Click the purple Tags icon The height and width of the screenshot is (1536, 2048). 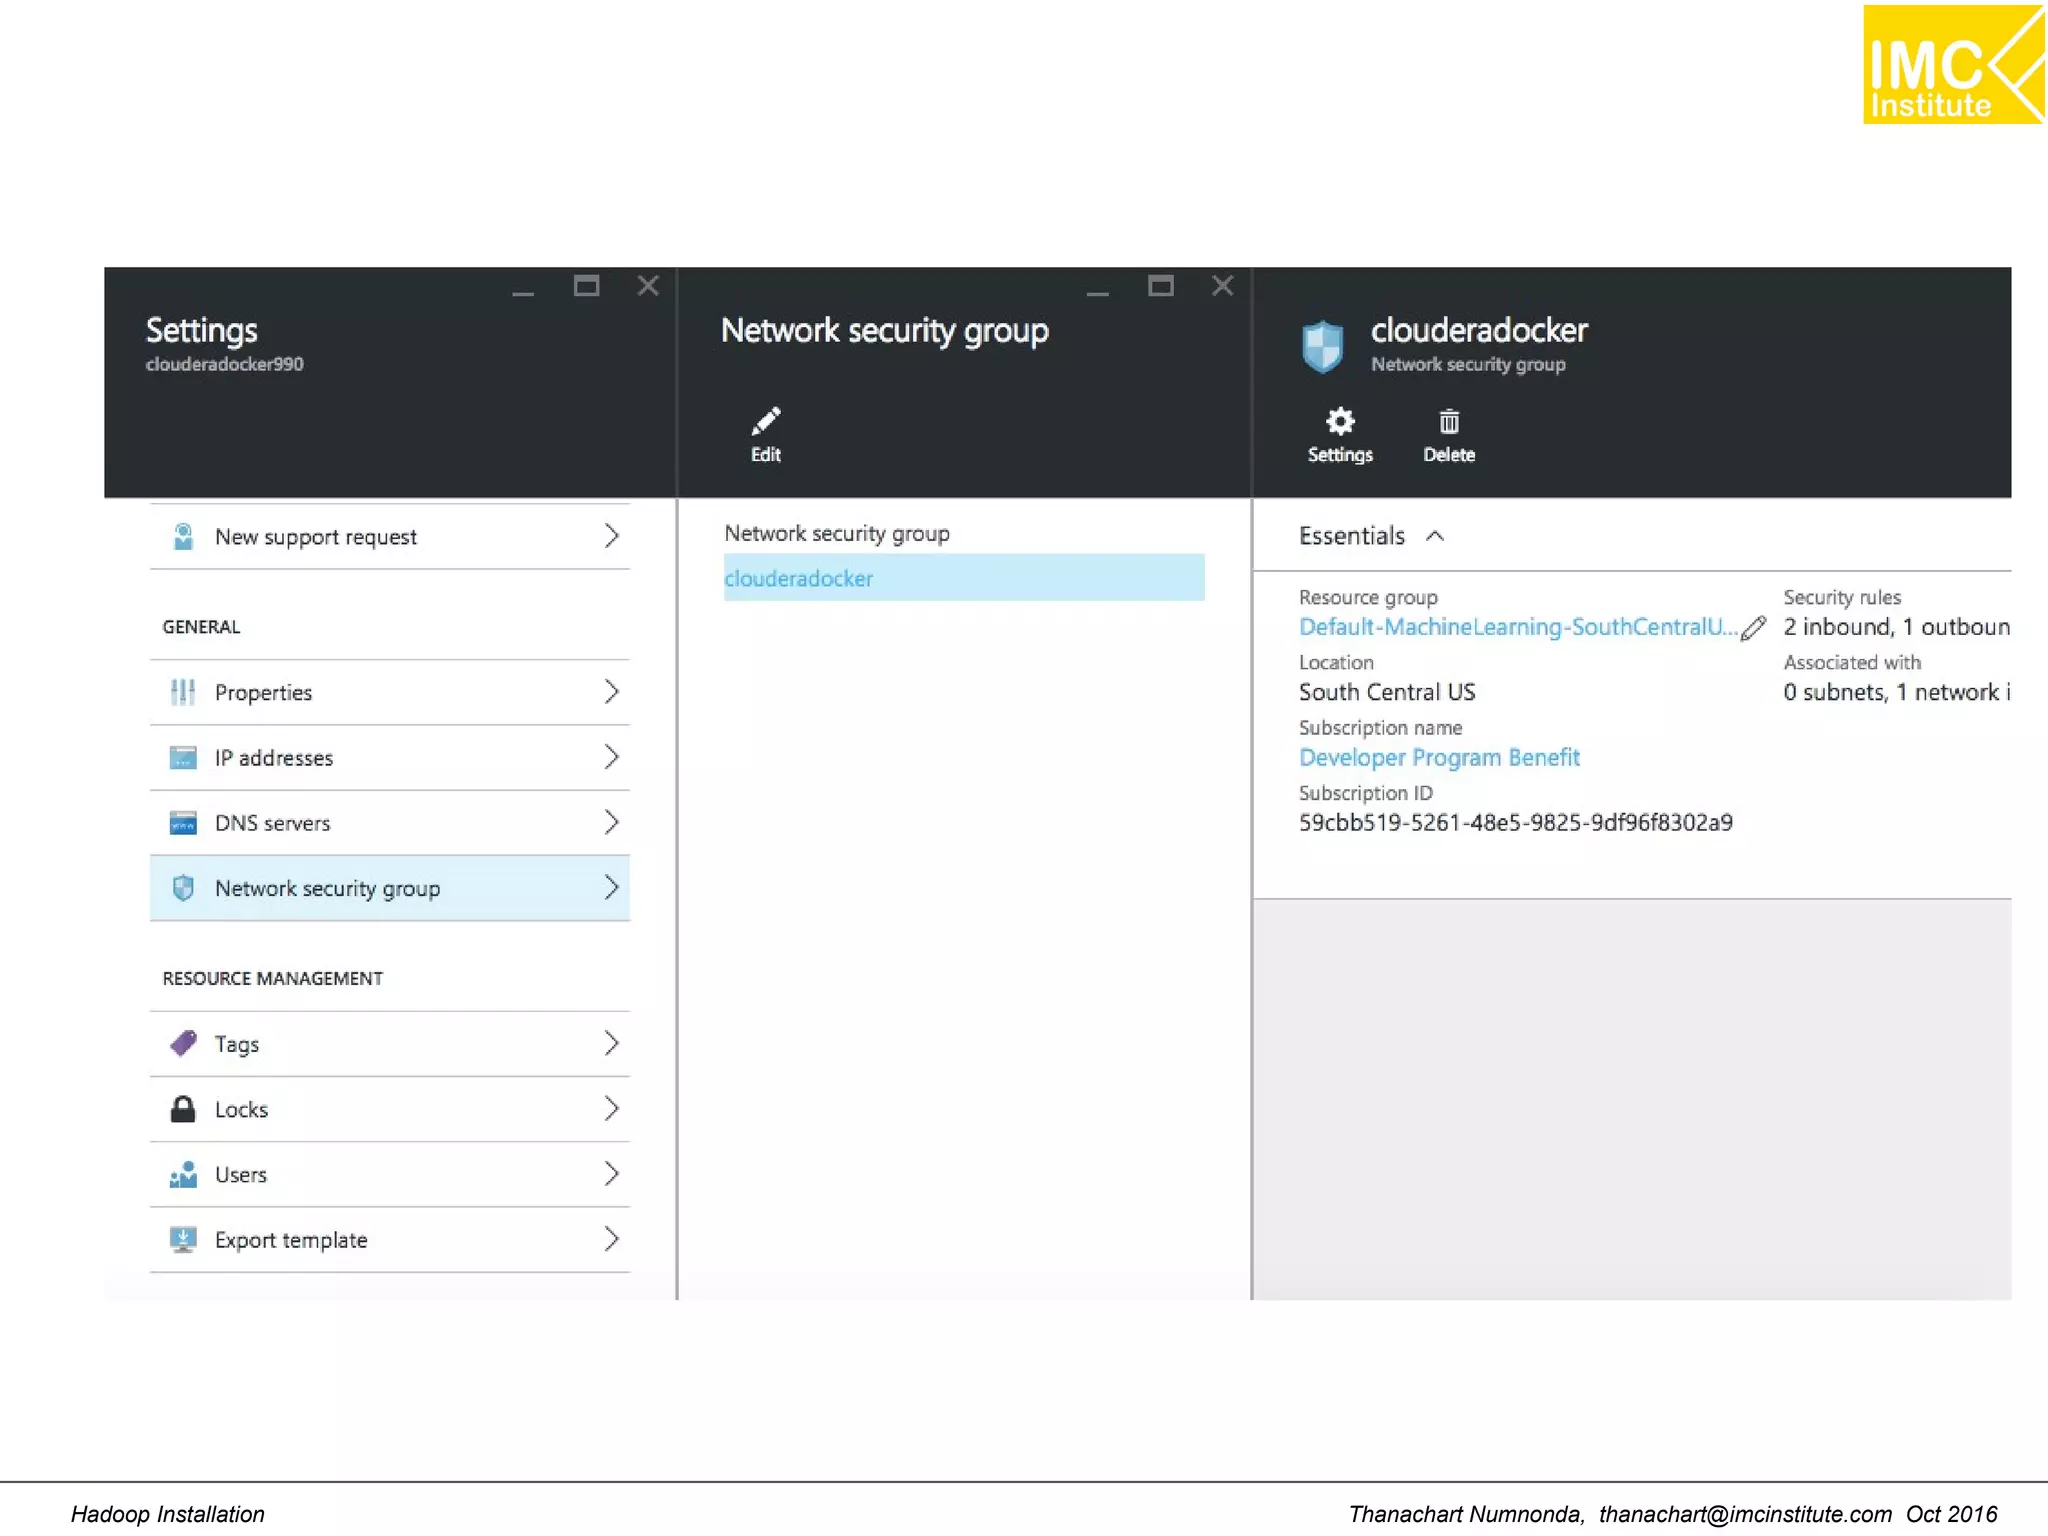(183, 1043)
